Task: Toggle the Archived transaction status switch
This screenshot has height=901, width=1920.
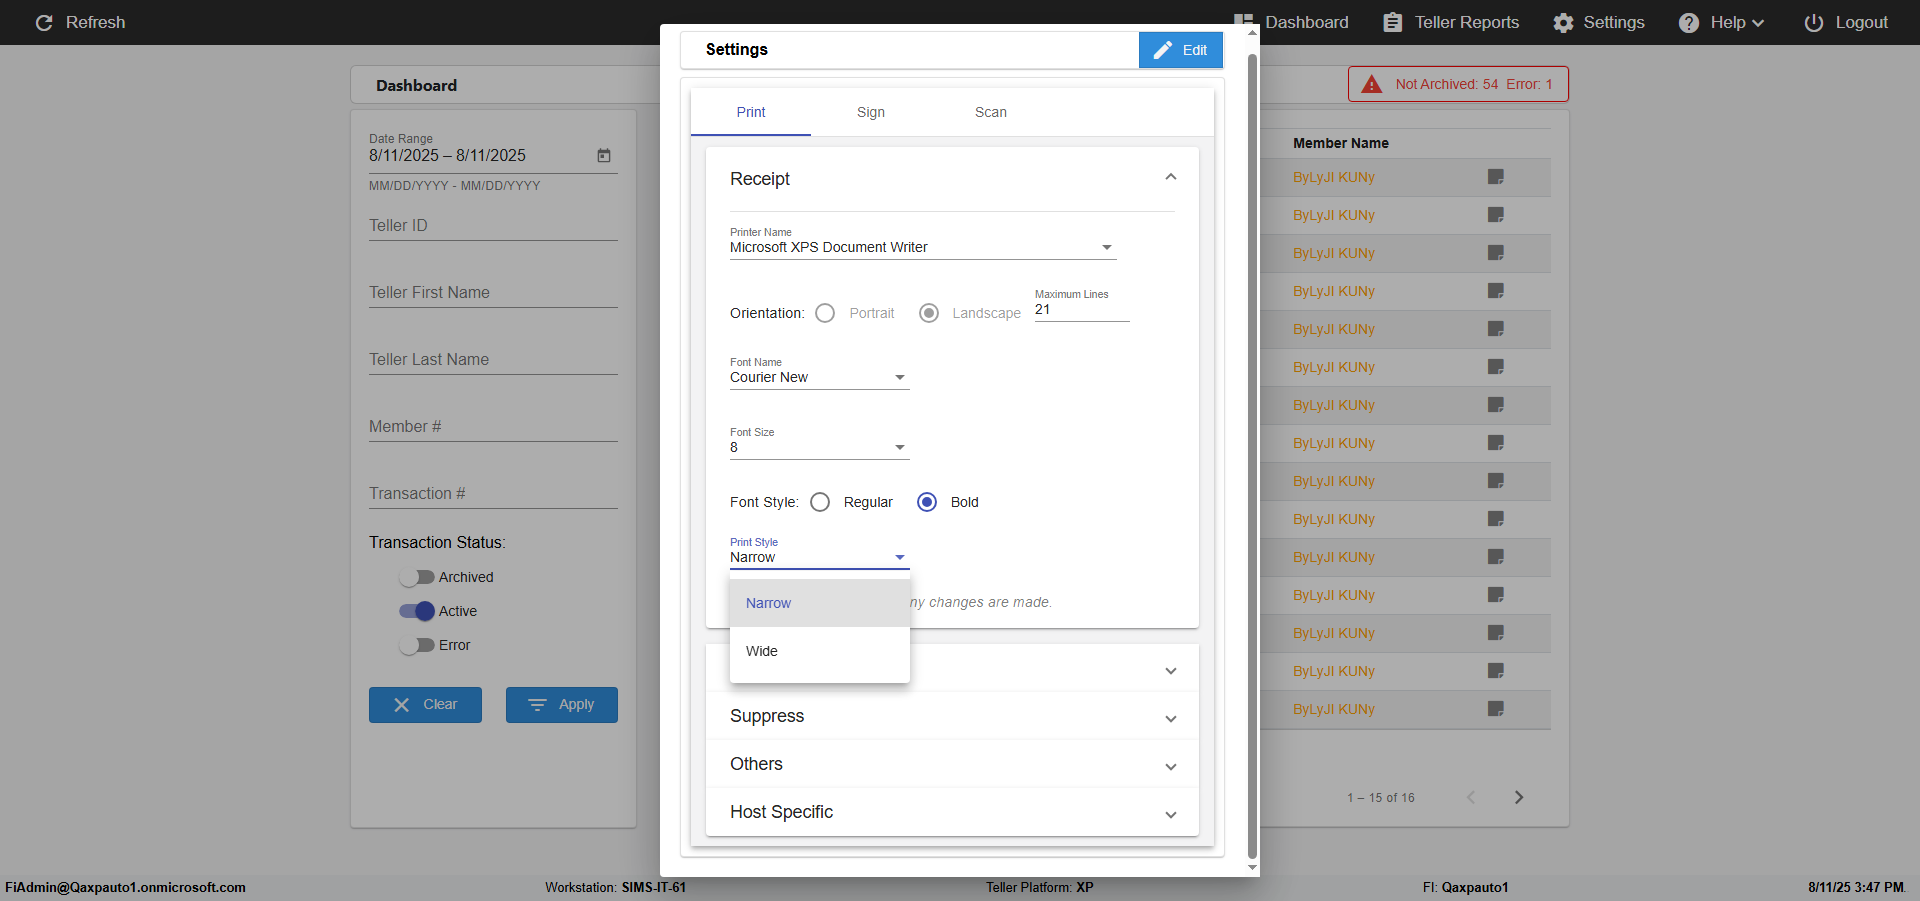Action: (417, 577)
